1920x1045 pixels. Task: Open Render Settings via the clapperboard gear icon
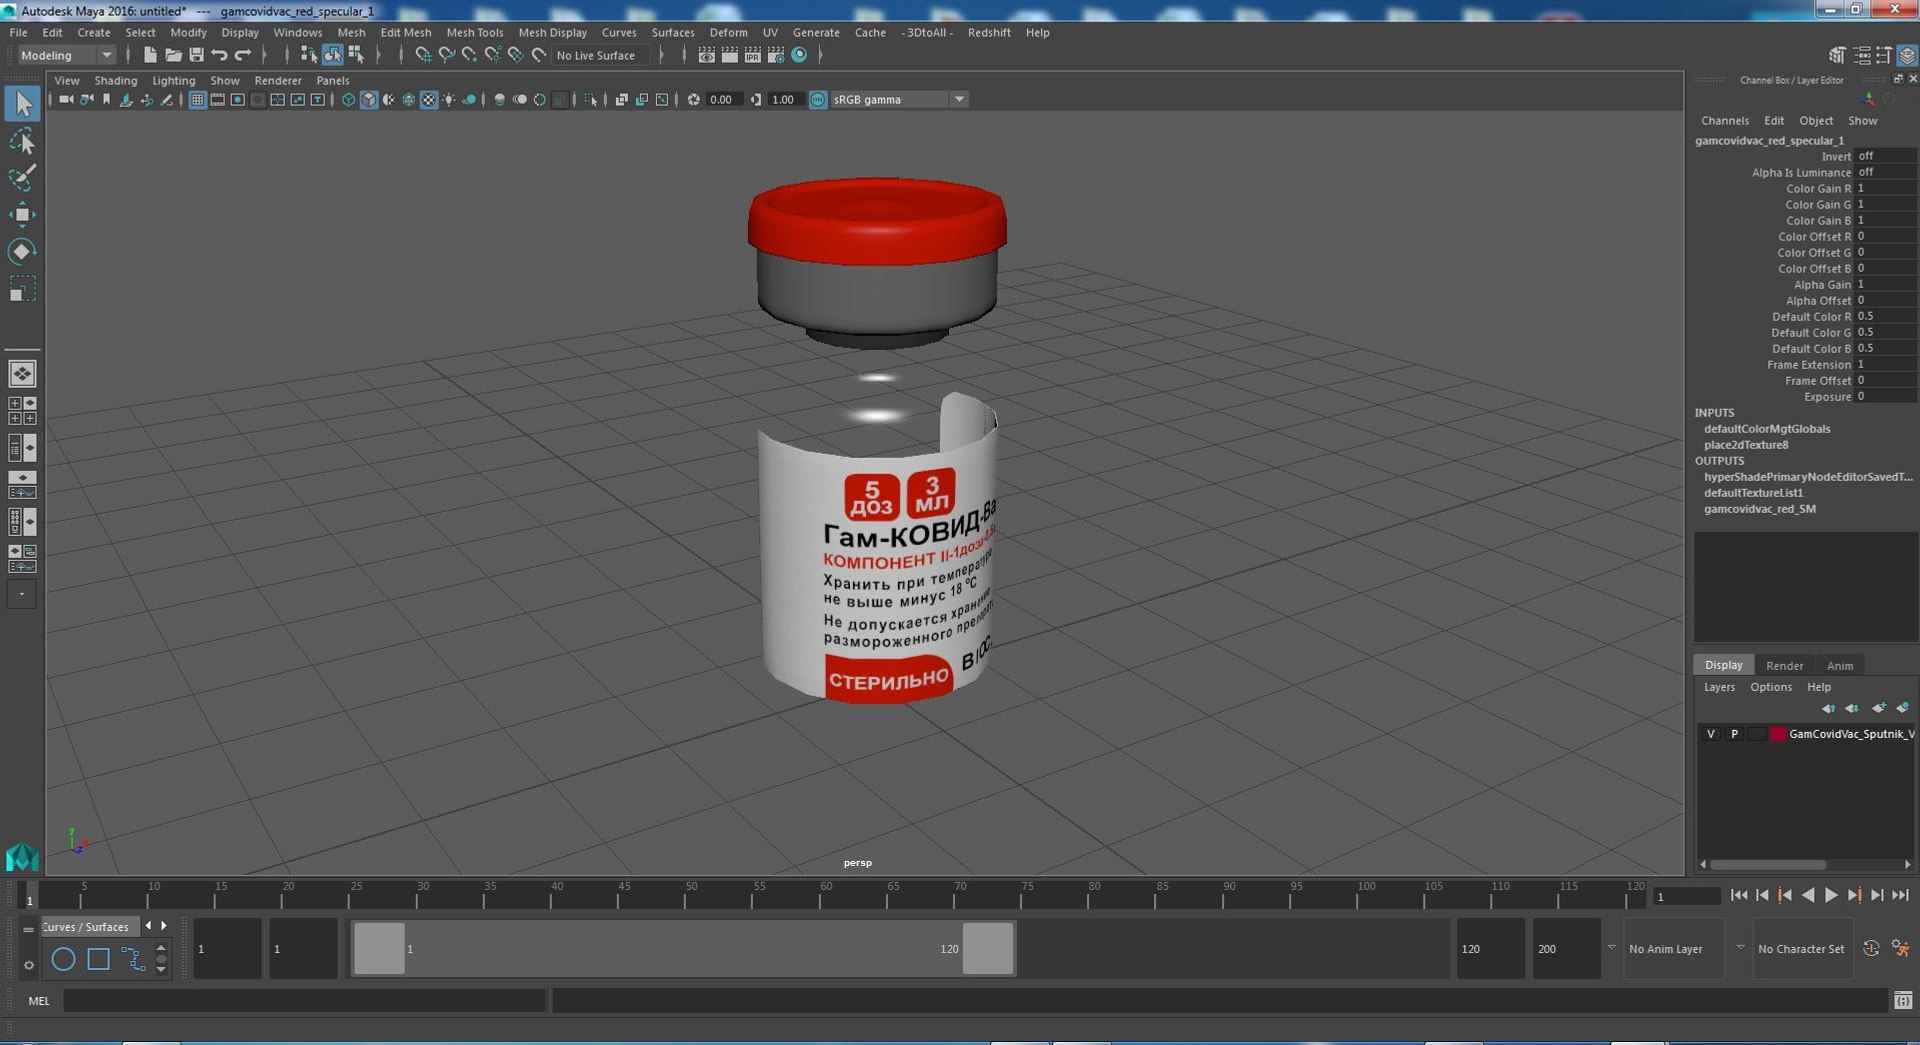coord(775,55)
